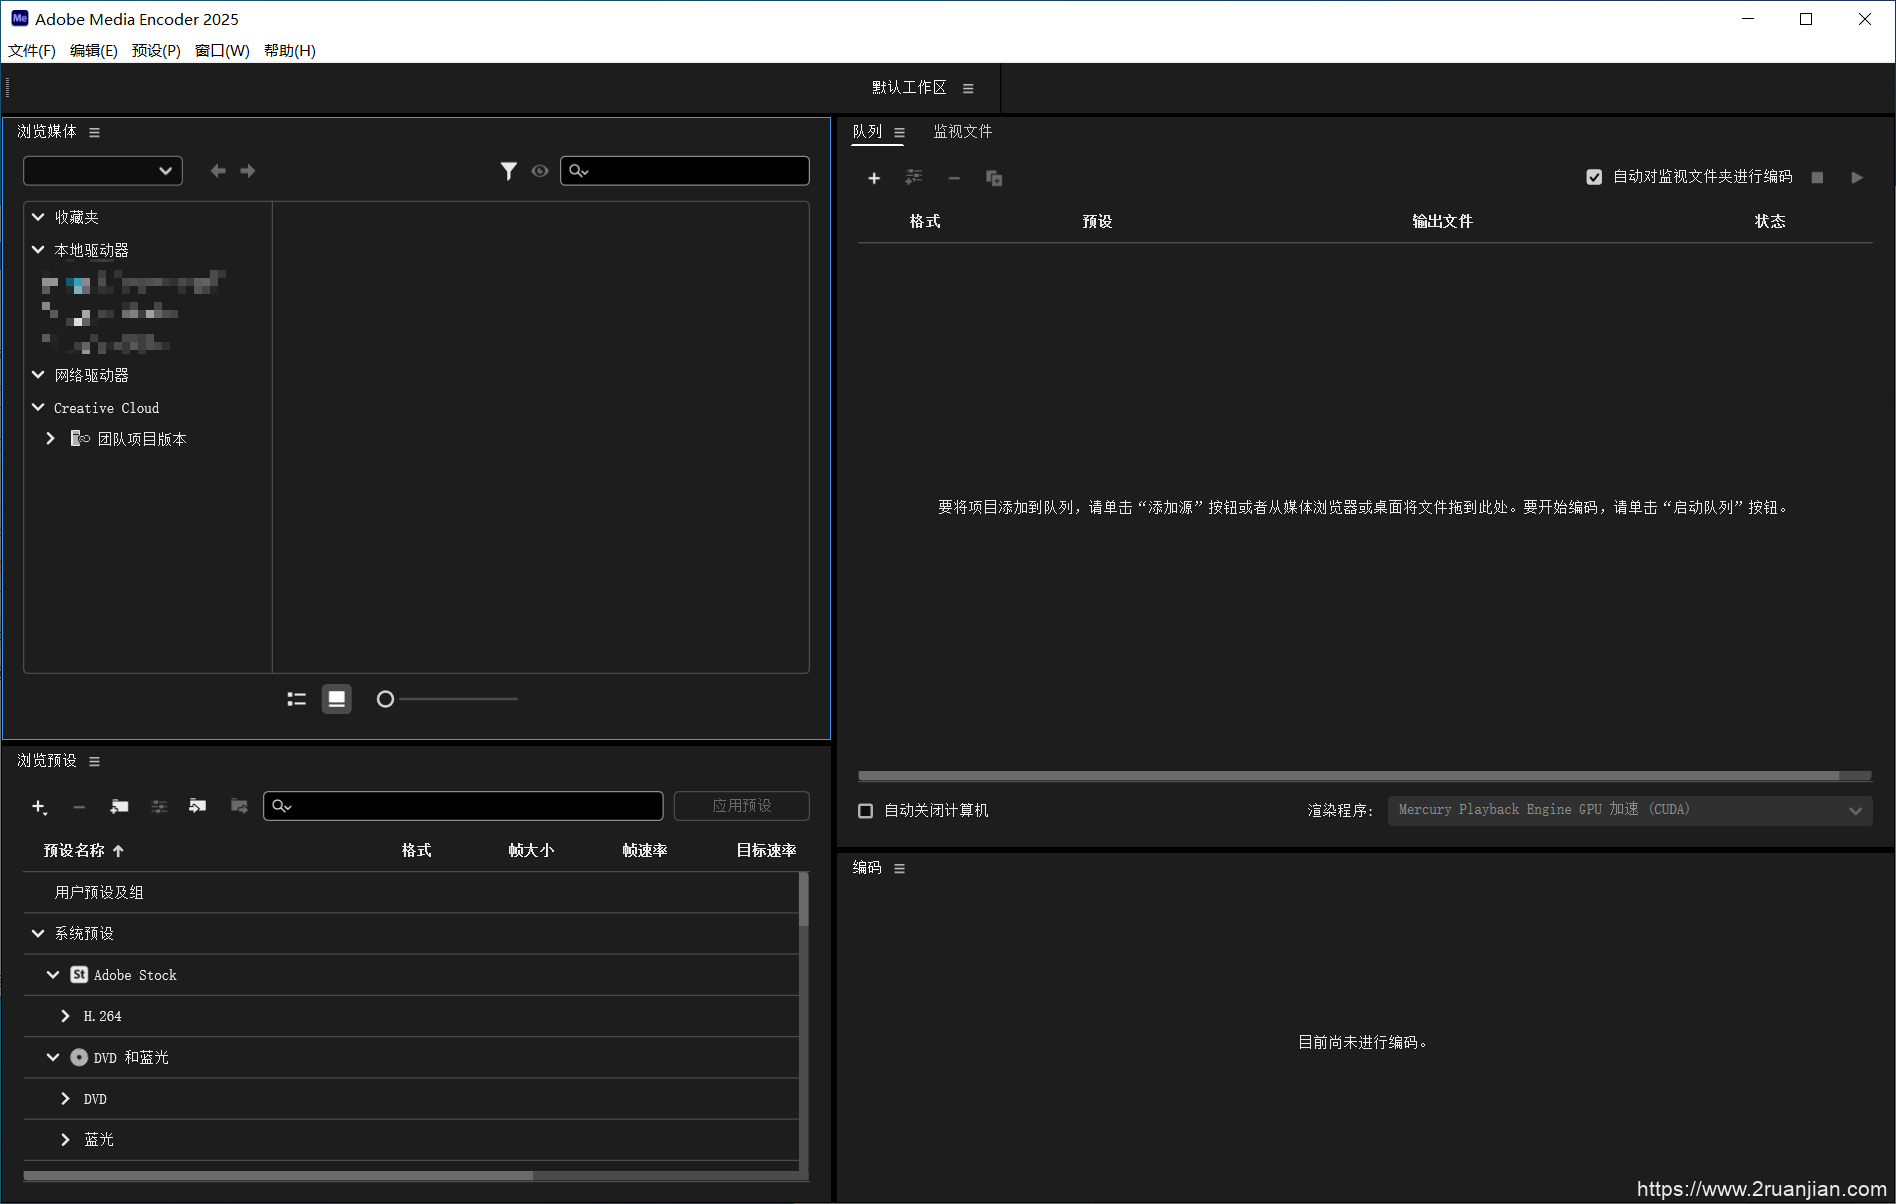Select the 队列 tab
This screenshot has height=1204, width=1896.
(867, 132)
